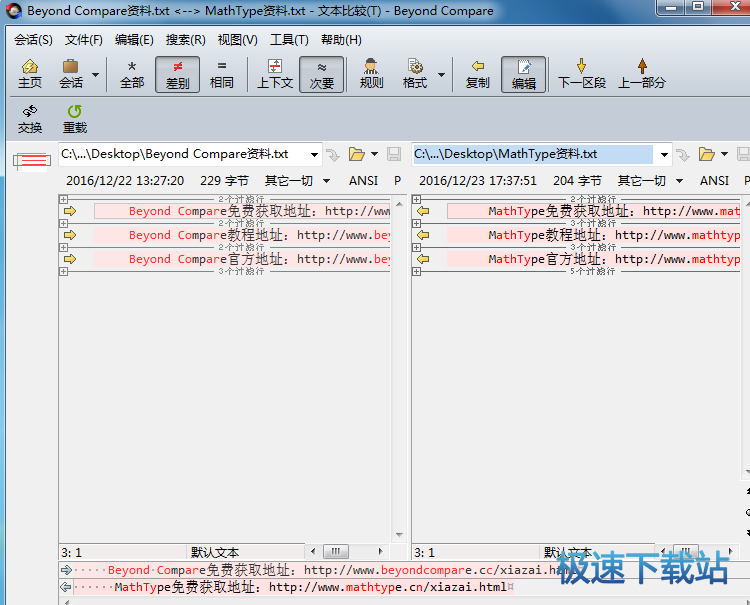Jump to 下一区段 next section
The height and width of the screenshot is (605, 750).
(582, 74)
